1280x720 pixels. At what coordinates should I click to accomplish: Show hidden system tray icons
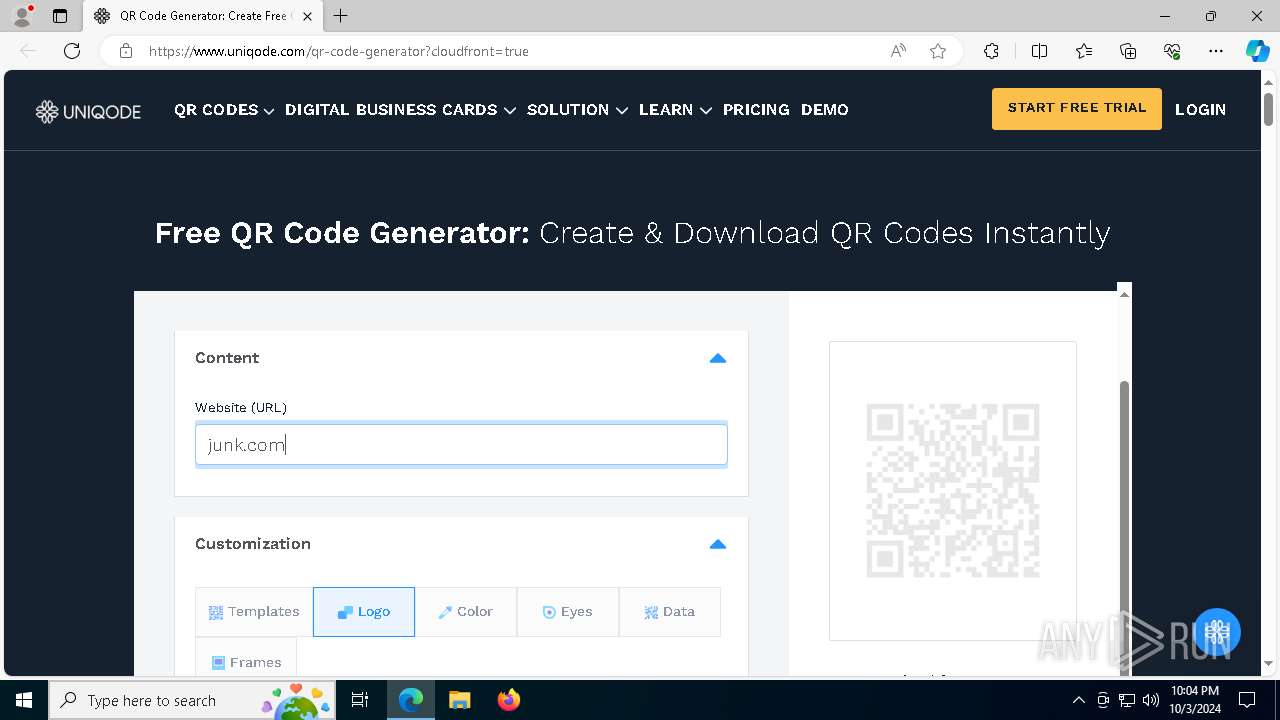tap(1078, 700)
